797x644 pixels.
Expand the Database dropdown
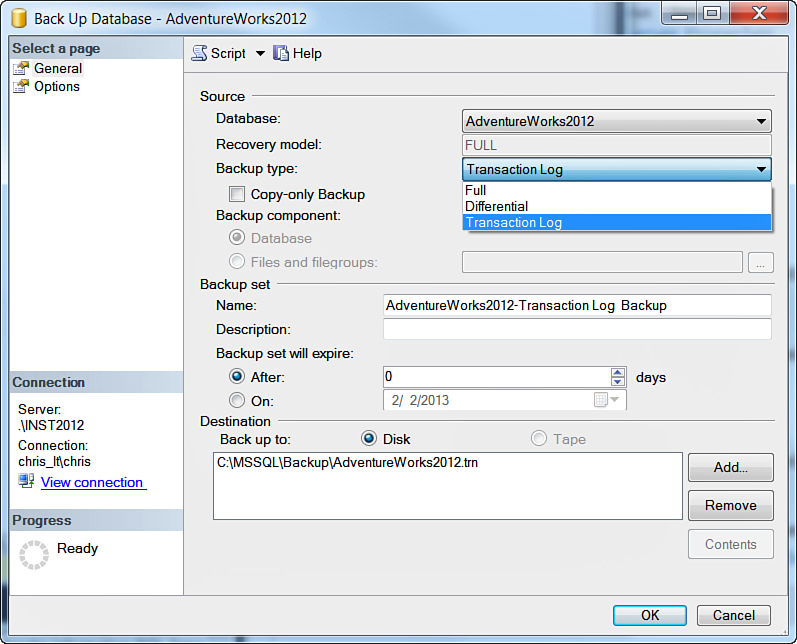761,122
